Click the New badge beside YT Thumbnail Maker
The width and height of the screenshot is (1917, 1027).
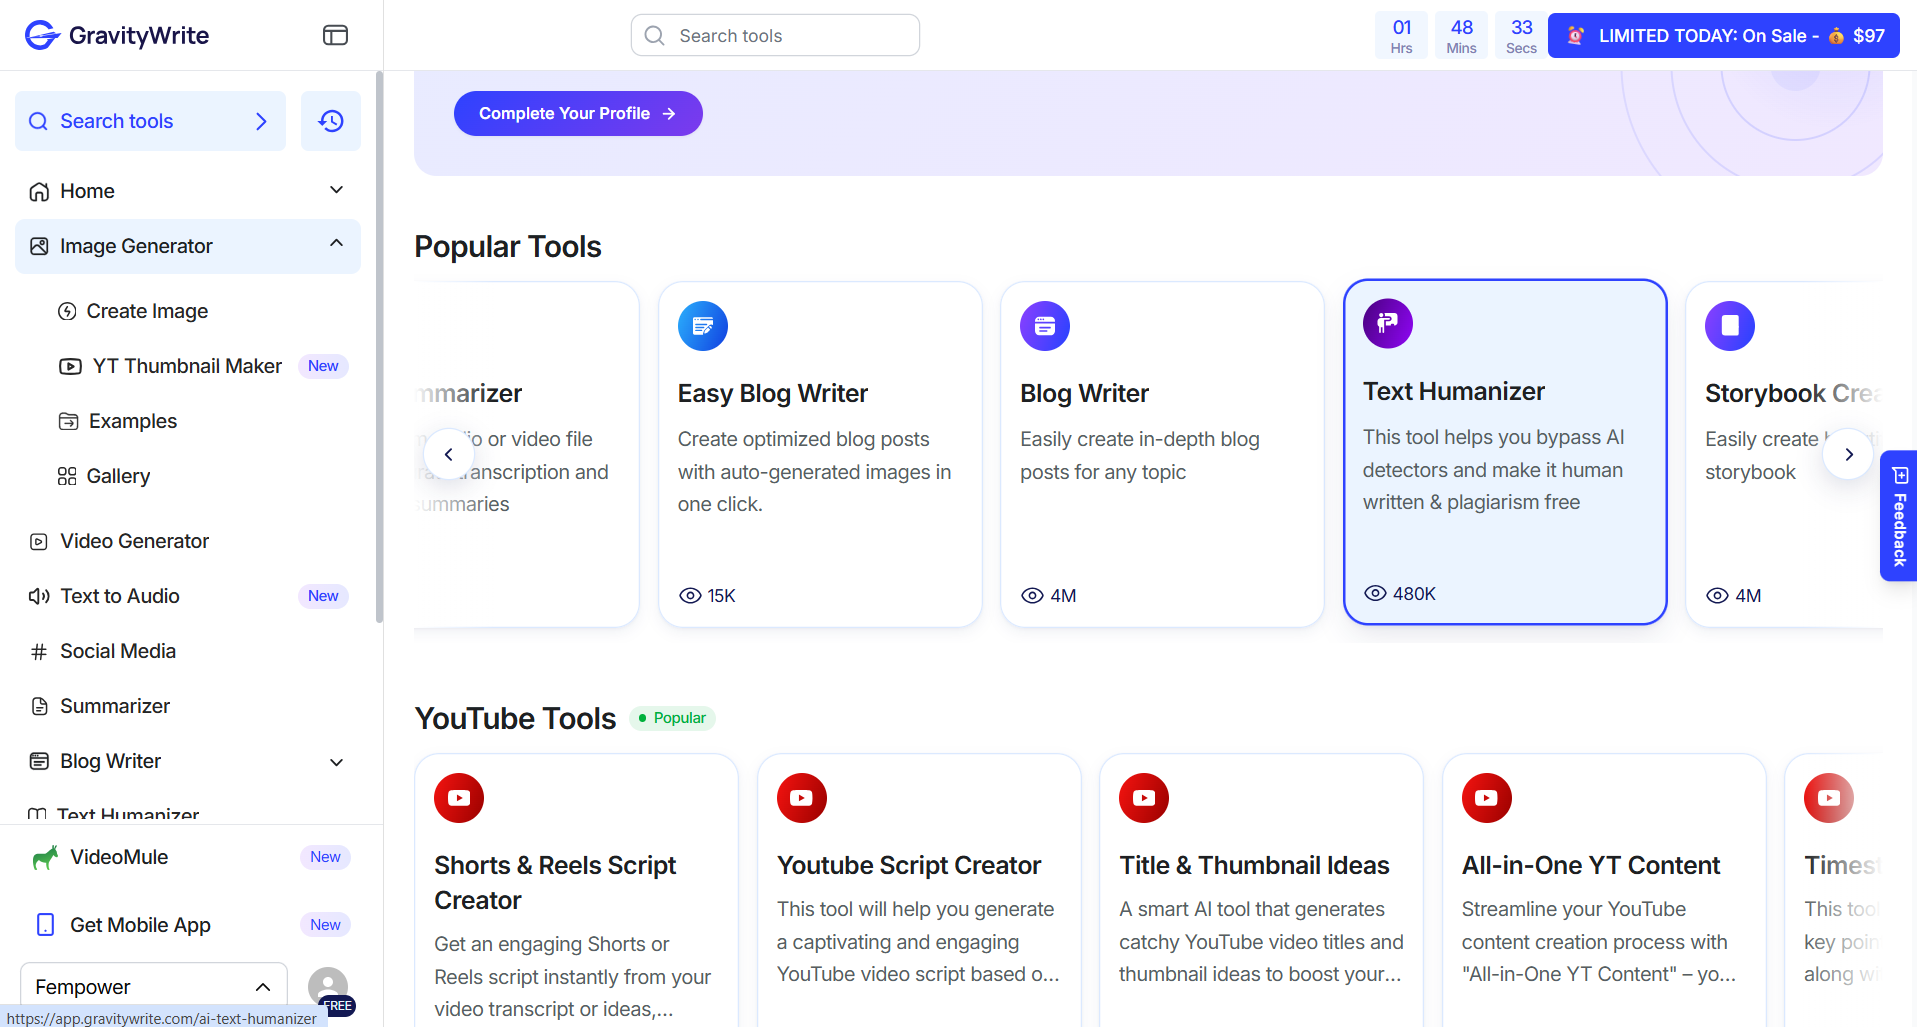[x=323, y=366]
